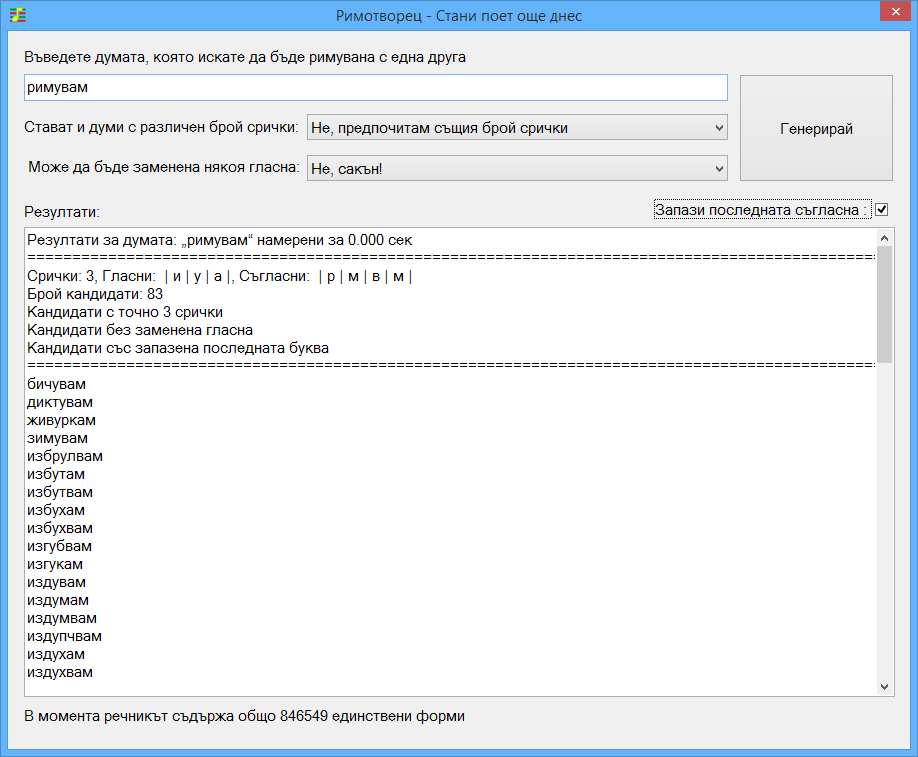Click the result word издухам

pos(56,654)
